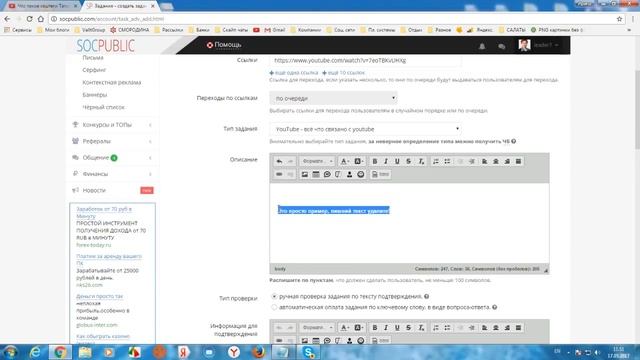Click Insert Link in the Описание editor

[x=279, y=174]
